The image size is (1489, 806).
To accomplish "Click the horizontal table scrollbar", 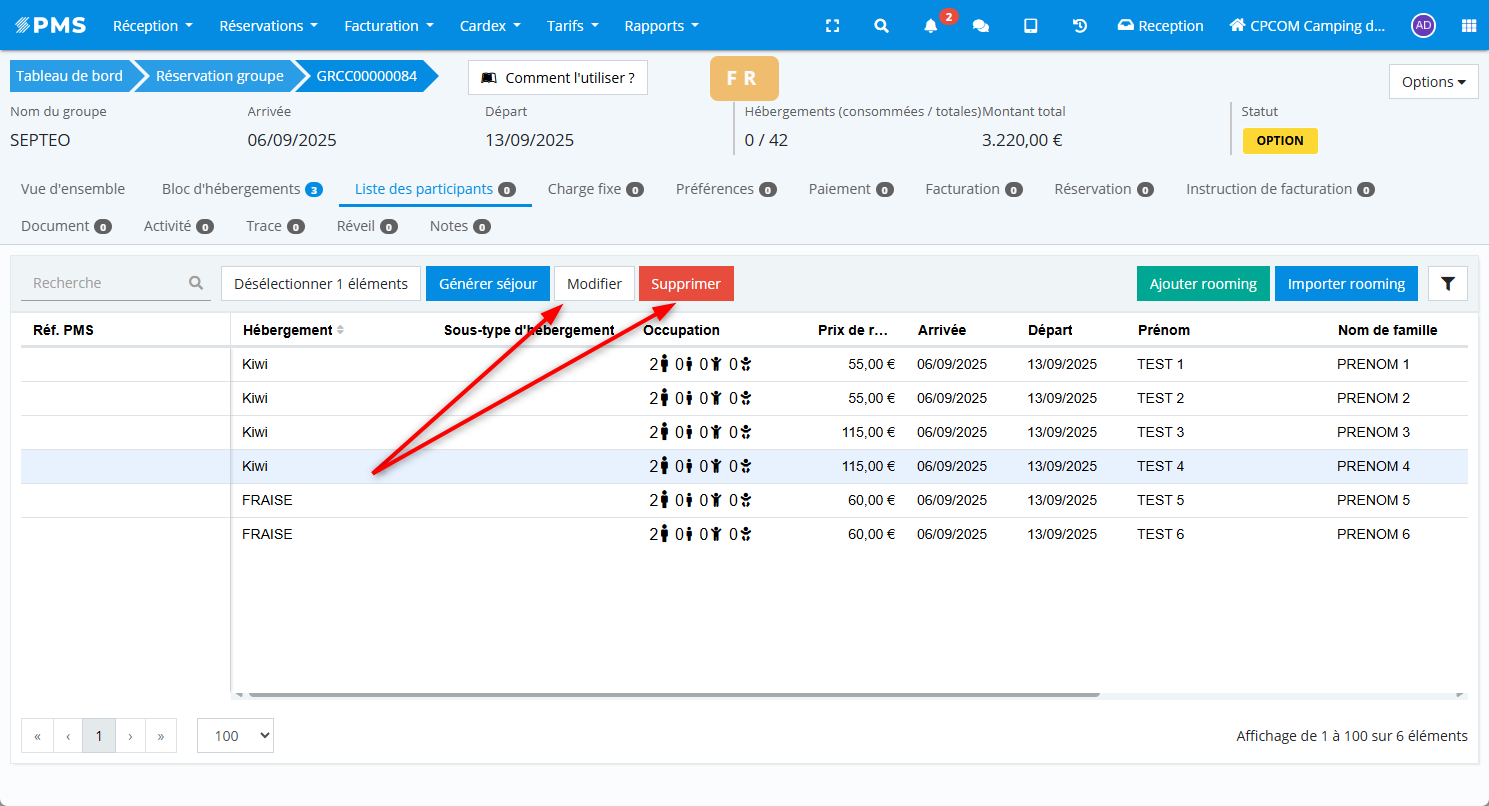I will point(673,694).
